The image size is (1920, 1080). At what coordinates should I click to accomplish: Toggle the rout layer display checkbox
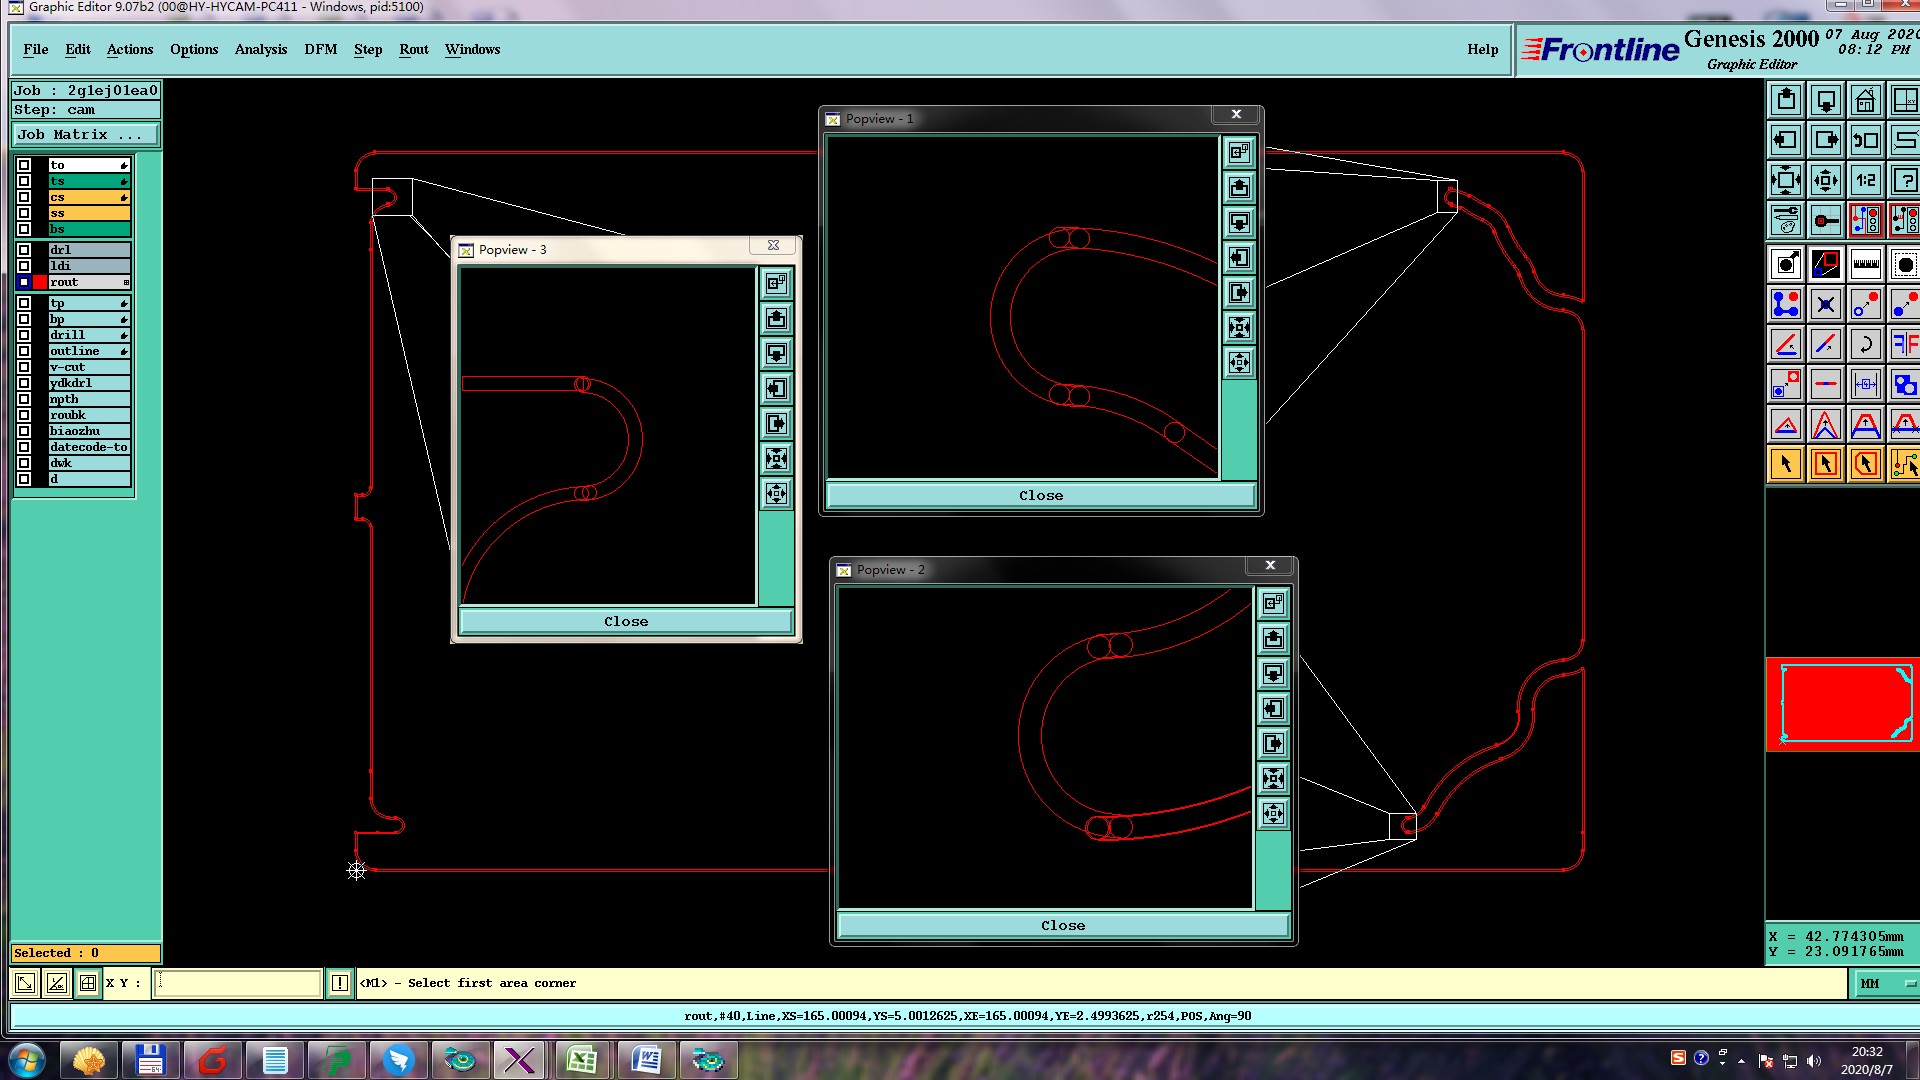(x=24, y=282)
